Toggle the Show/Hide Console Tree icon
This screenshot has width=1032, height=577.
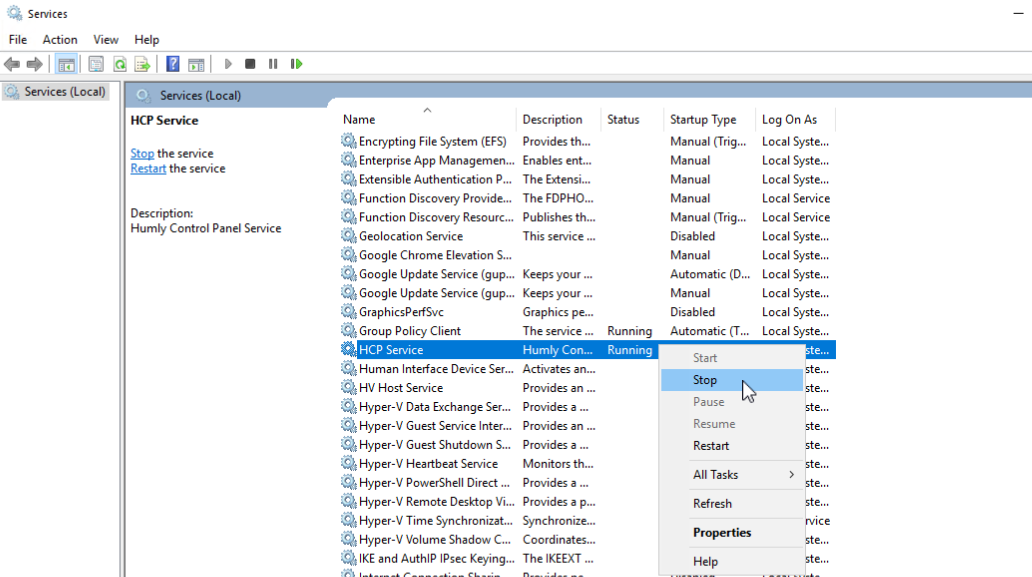pos(66,63)
